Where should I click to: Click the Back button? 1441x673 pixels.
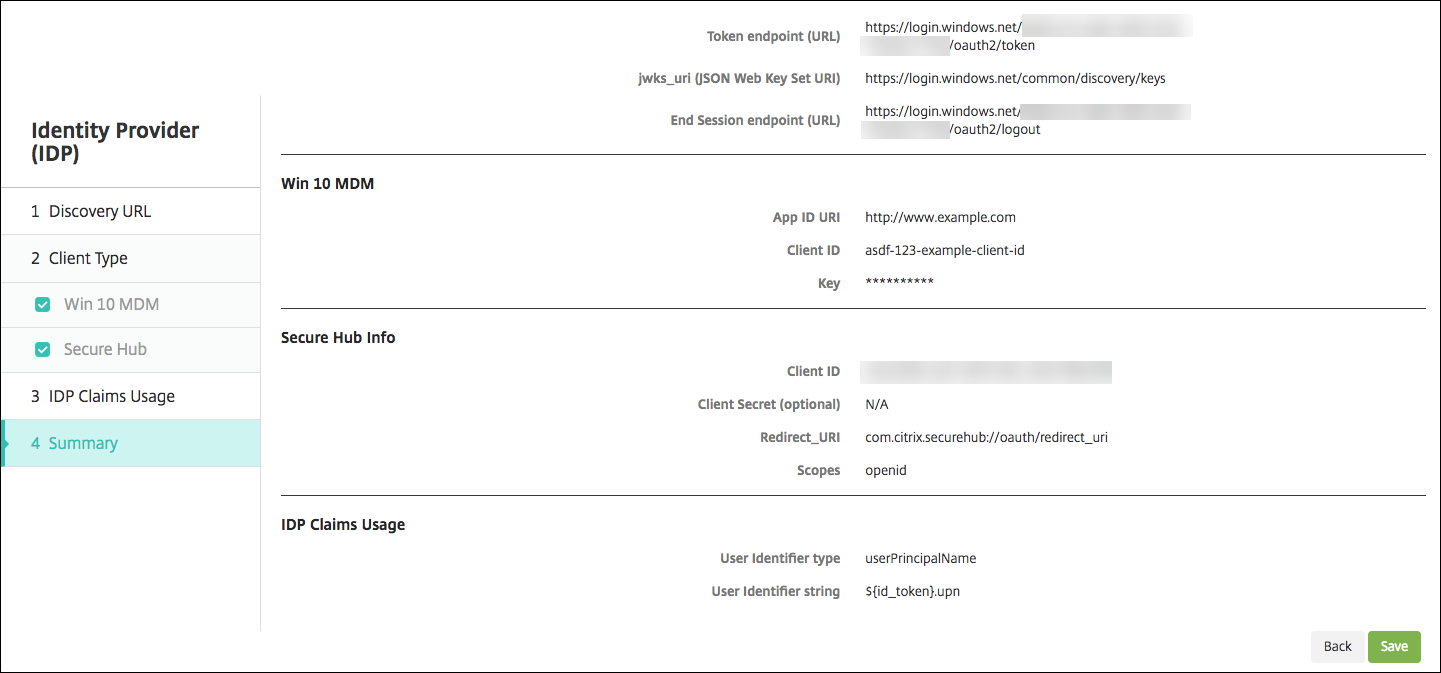1337,646
